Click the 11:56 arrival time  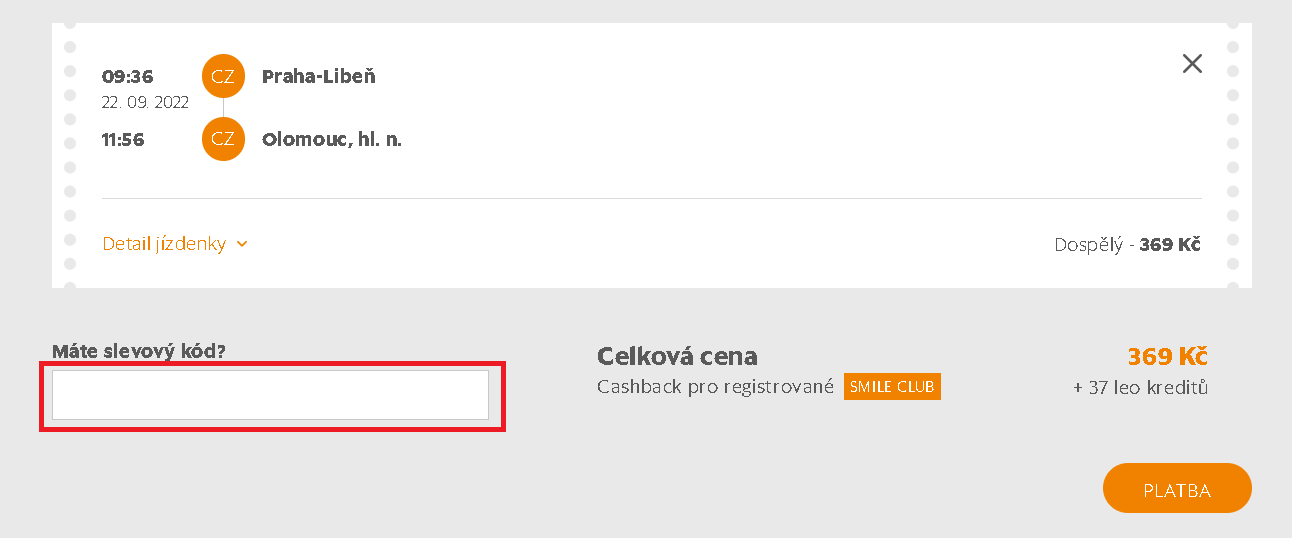[x=123, y=140]
